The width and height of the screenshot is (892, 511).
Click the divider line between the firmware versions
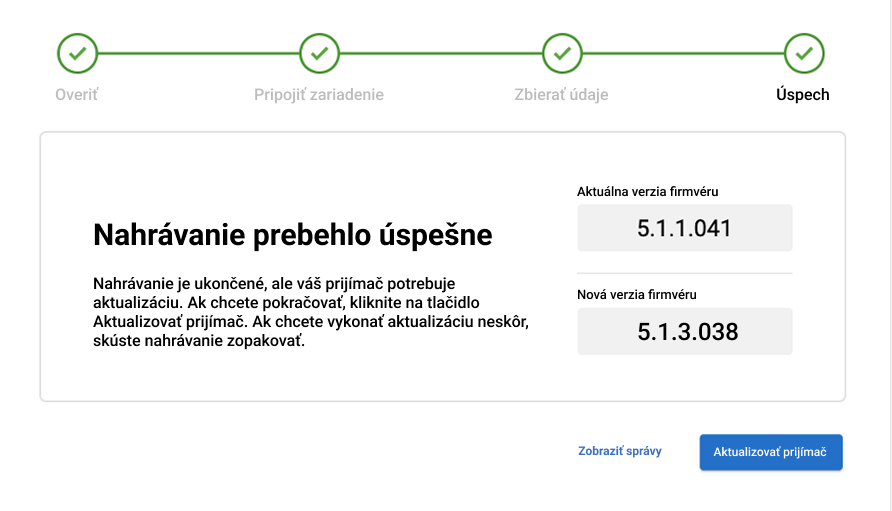(684, 273)
